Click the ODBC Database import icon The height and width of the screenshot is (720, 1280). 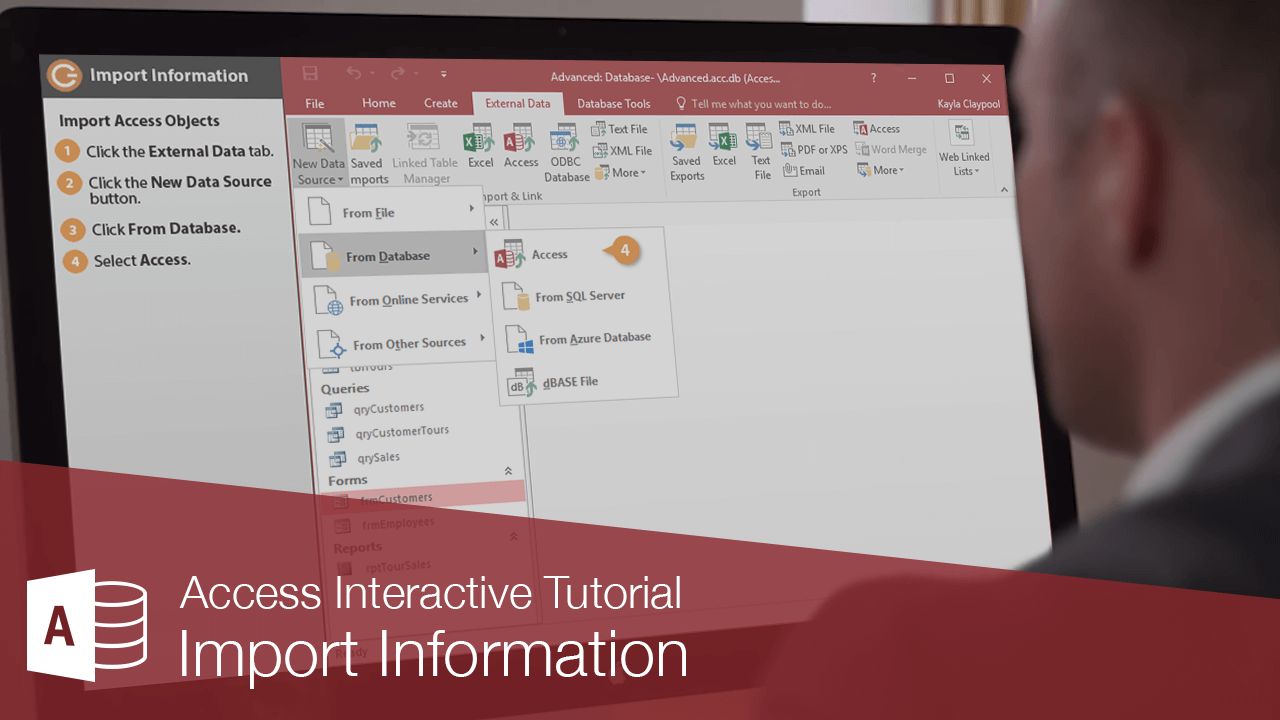565,148
